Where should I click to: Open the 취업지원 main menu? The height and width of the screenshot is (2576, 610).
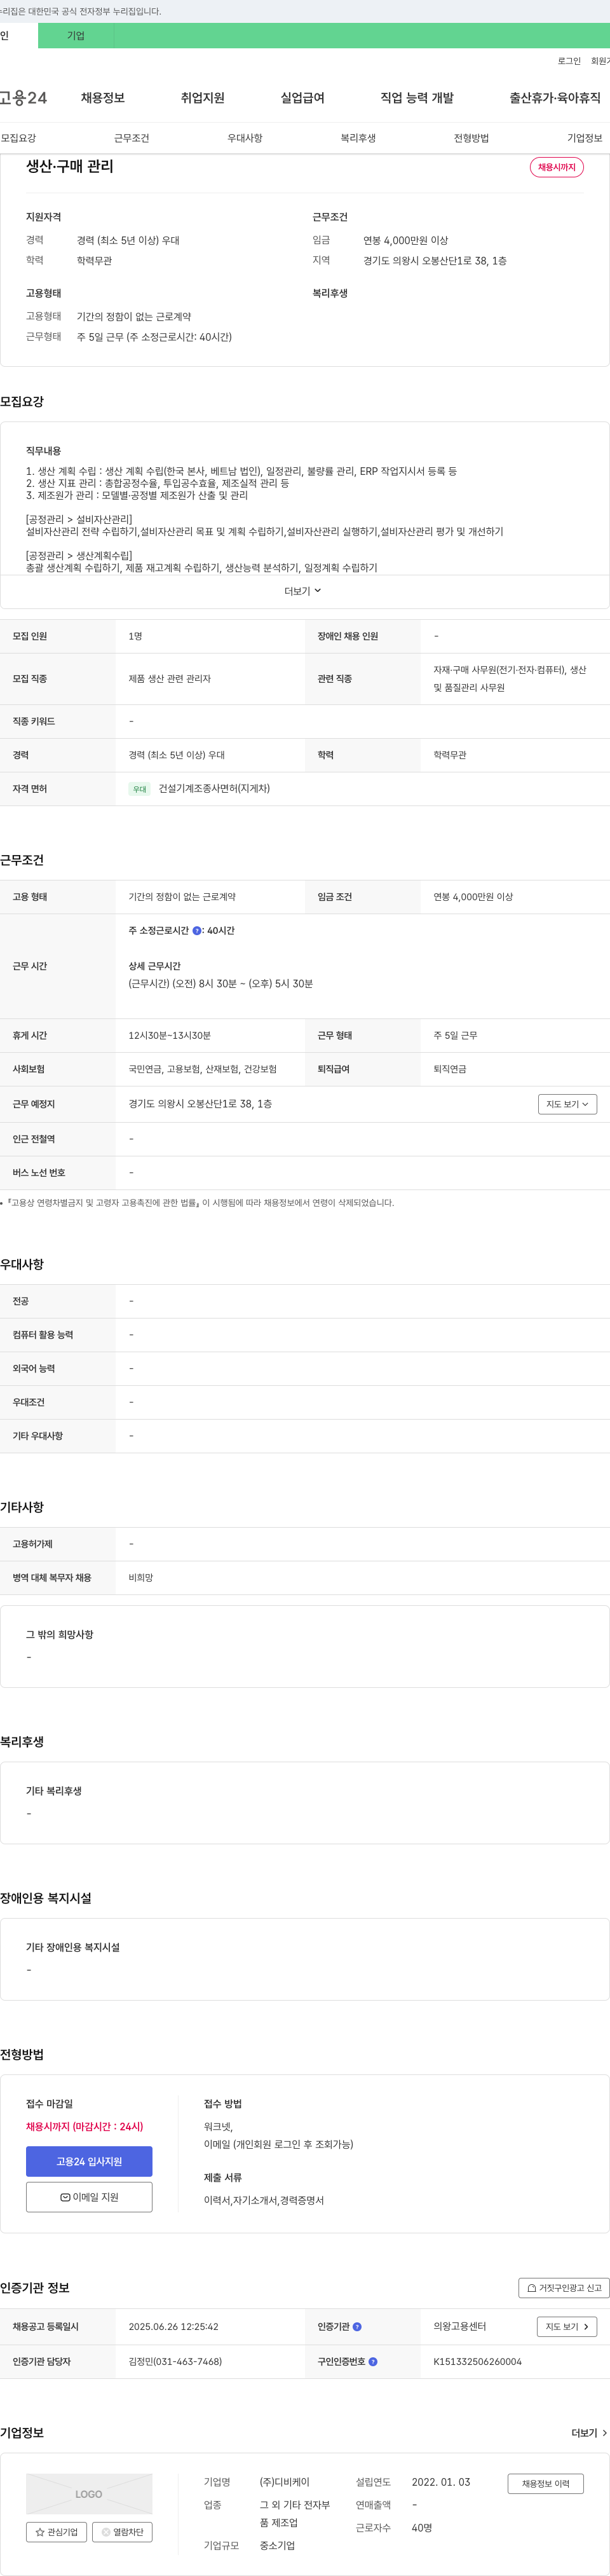coord(203,97)
